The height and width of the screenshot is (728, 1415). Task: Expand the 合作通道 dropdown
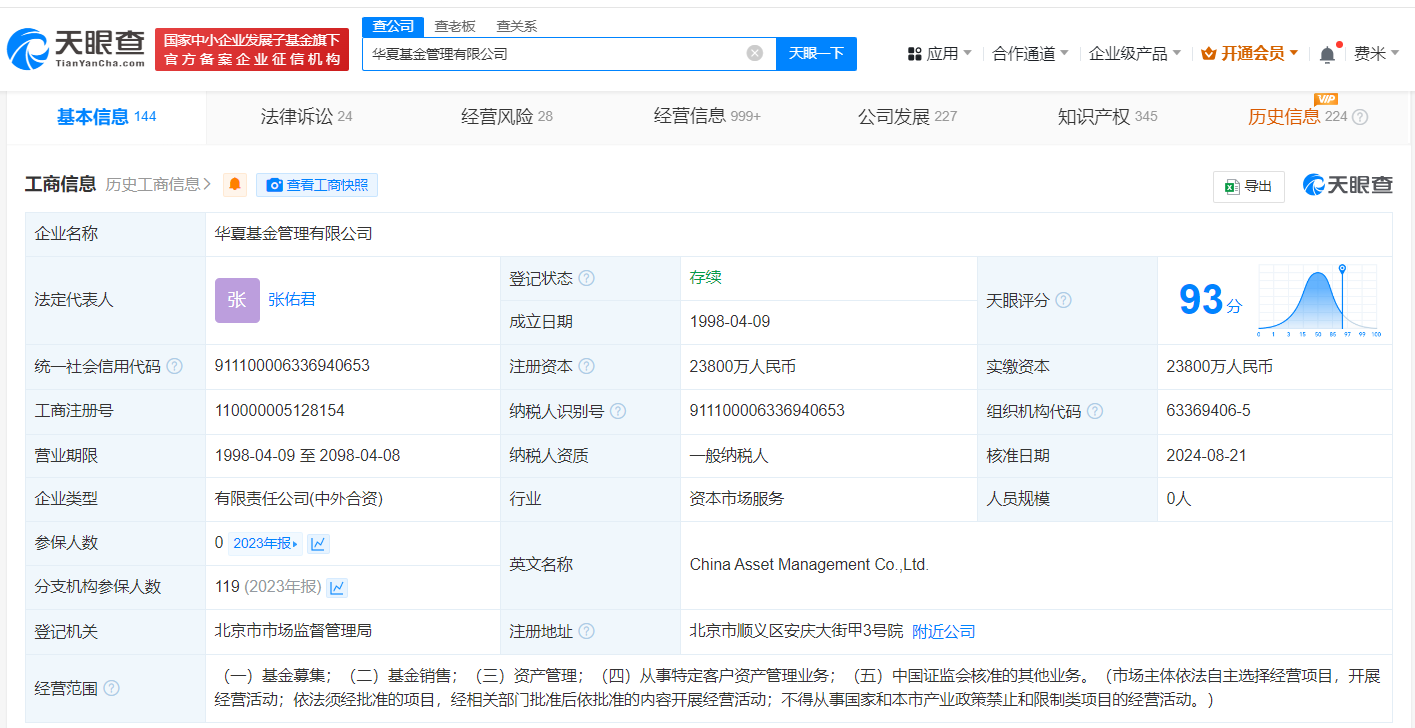[x=1030, y=54]
